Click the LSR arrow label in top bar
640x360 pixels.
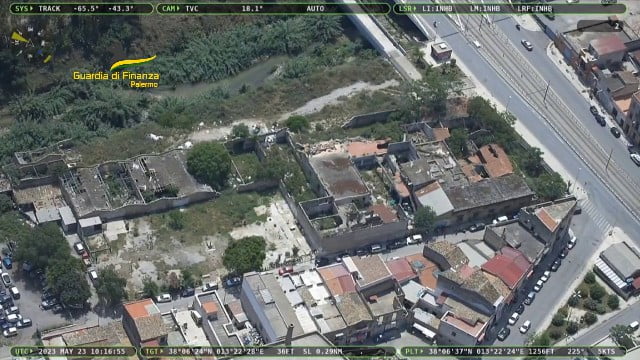407,9
